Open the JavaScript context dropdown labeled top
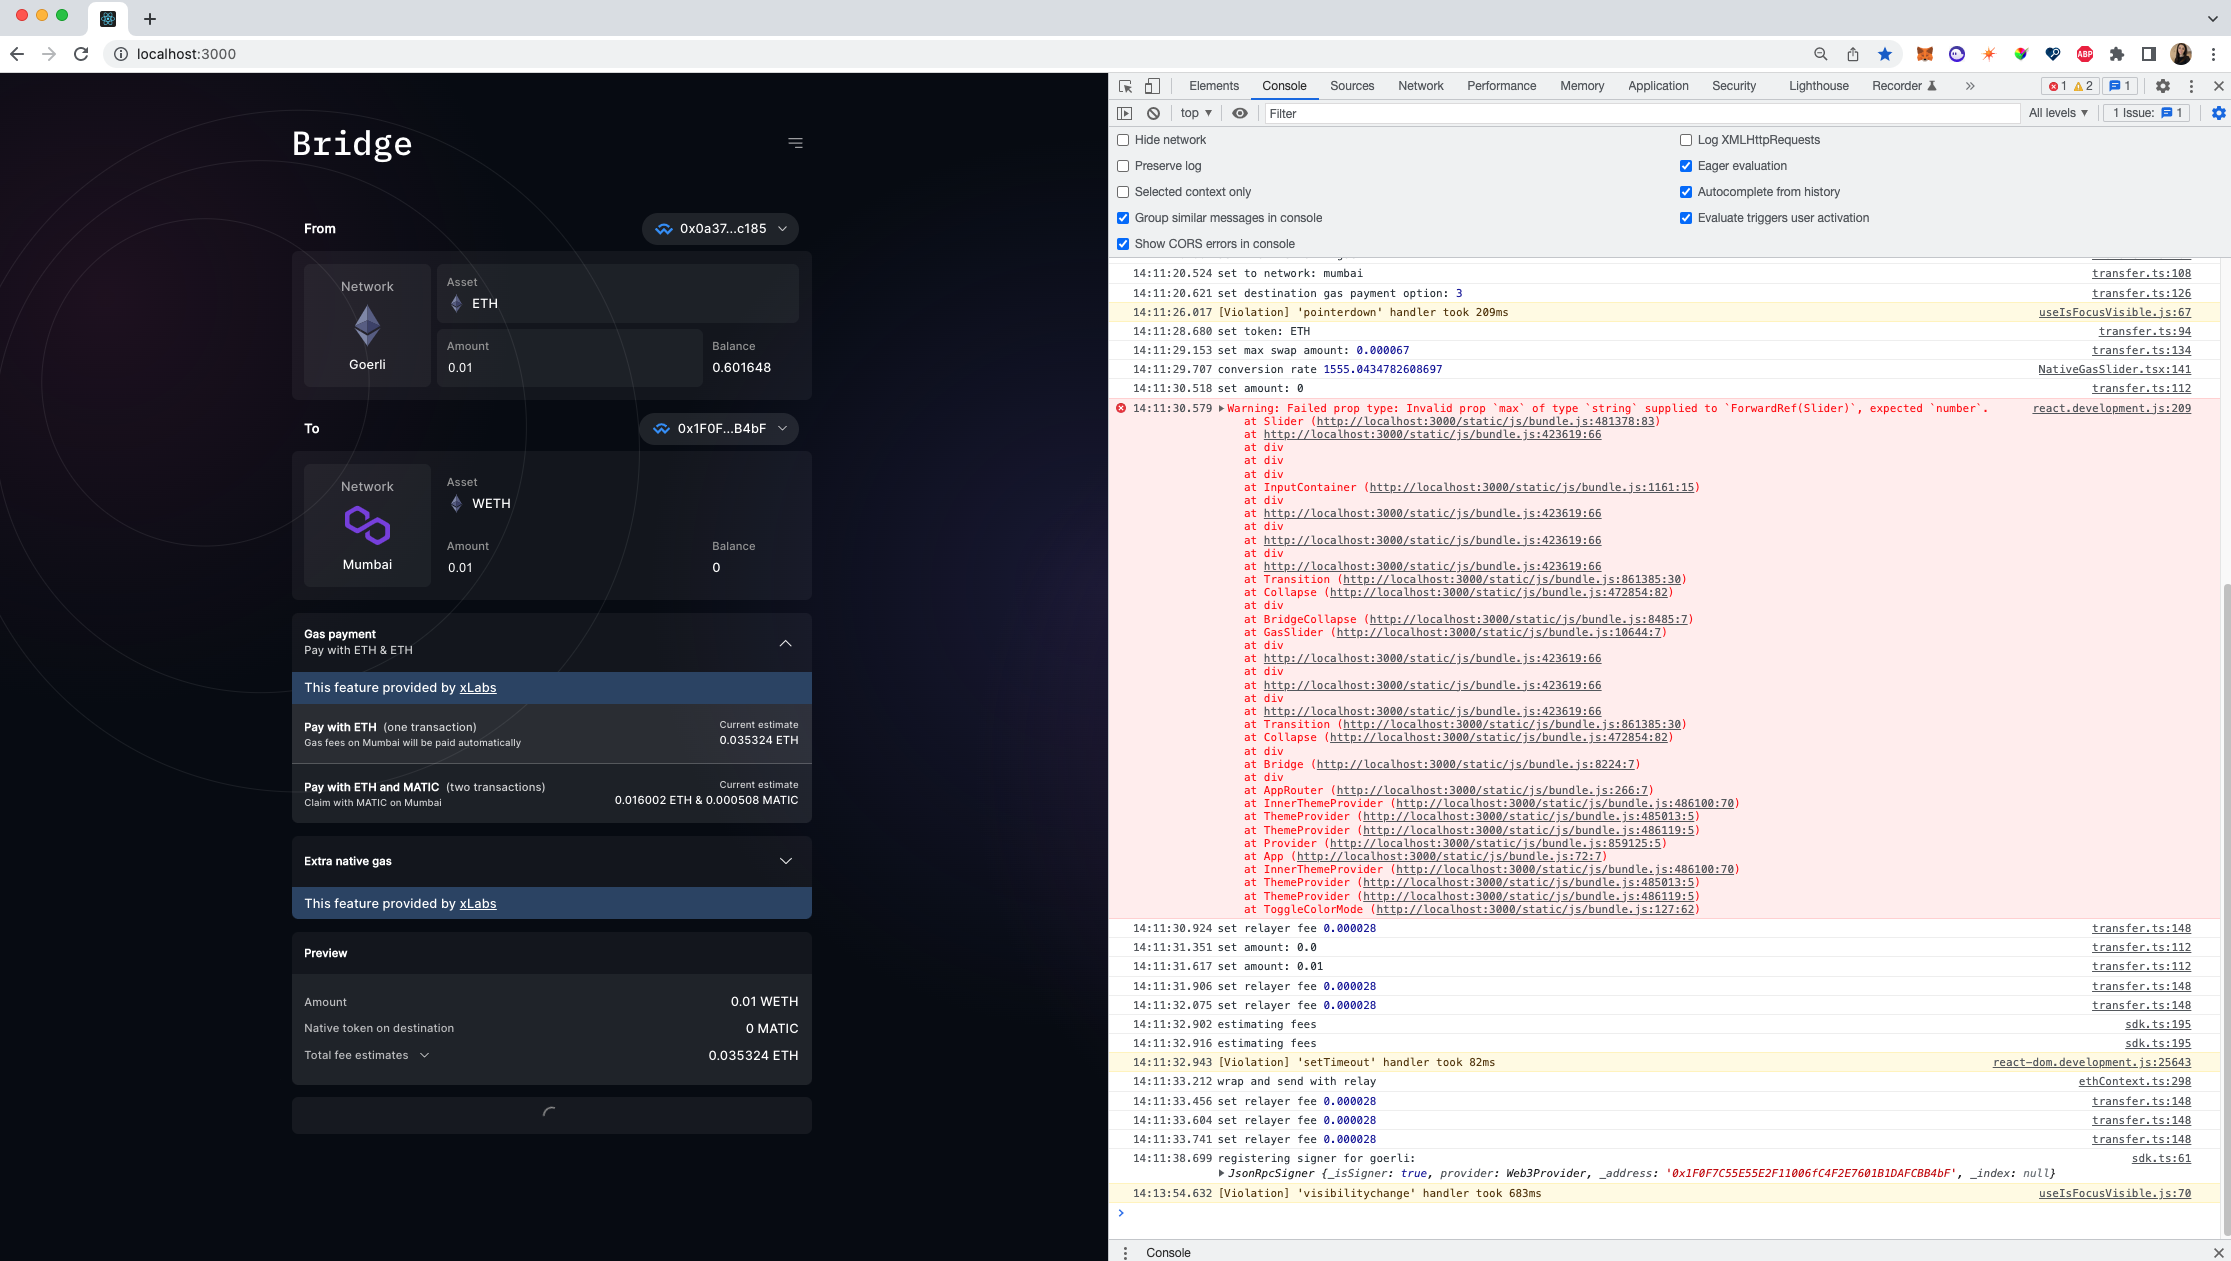The height and width of the screenshot is (1261, 2231). point(1193,113)
